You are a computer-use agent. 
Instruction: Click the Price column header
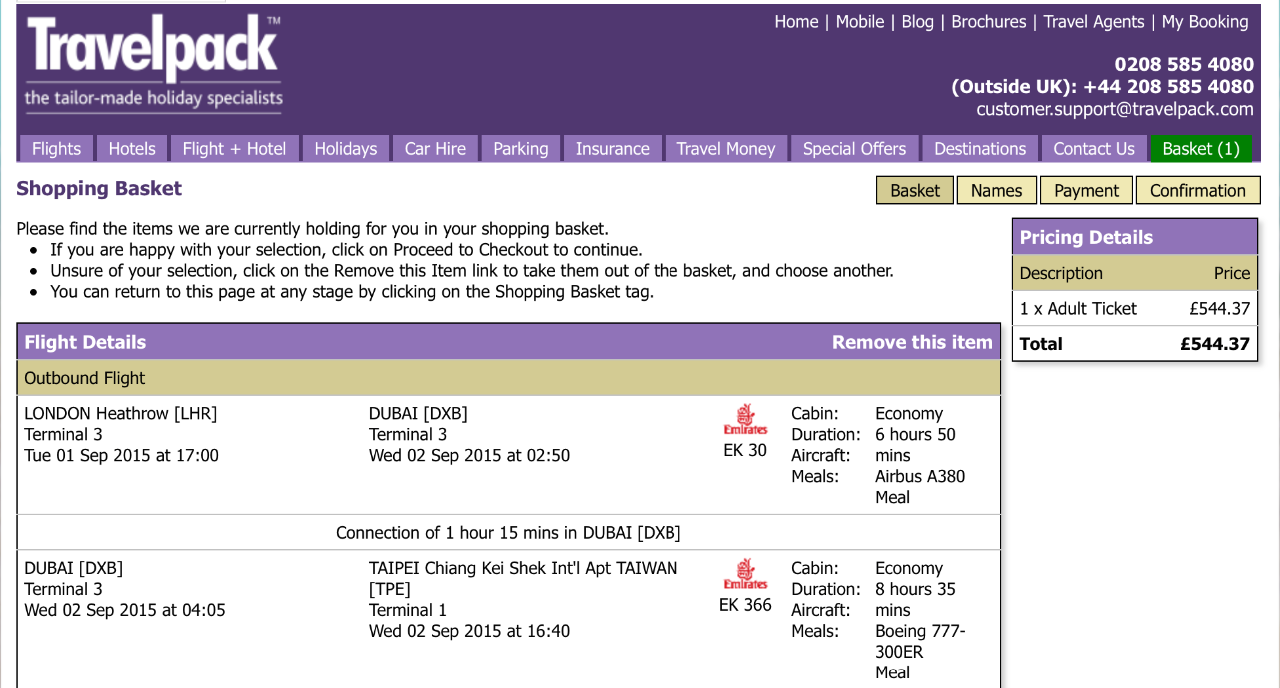(x=1232, y=273)
